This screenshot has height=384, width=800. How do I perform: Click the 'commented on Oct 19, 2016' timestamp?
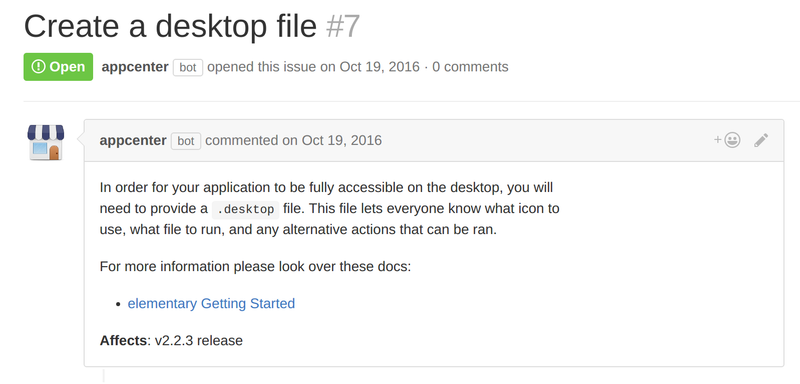[293, 140]
